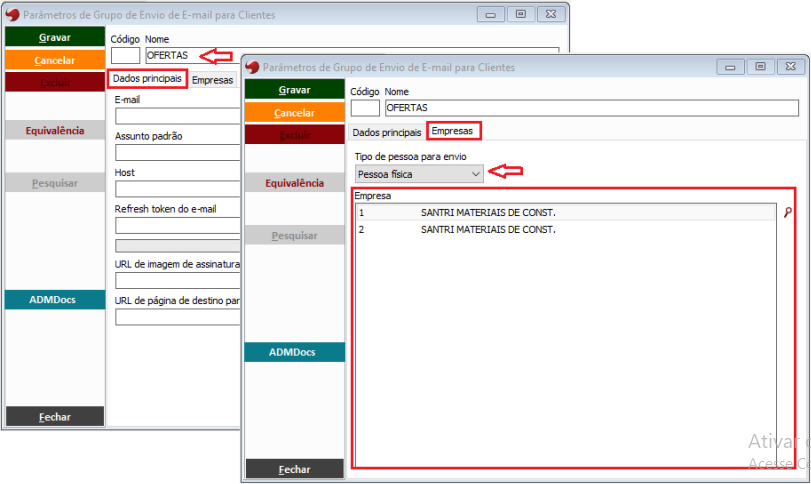Minimize the front Parâmetros window

(x=730, y=67)
